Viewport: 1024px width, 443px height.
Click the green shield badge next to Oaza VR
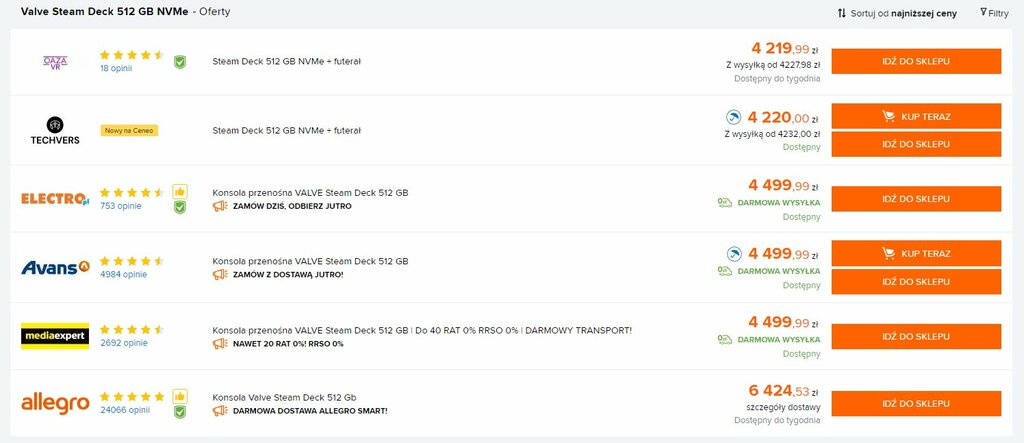[x=180, y=62]
